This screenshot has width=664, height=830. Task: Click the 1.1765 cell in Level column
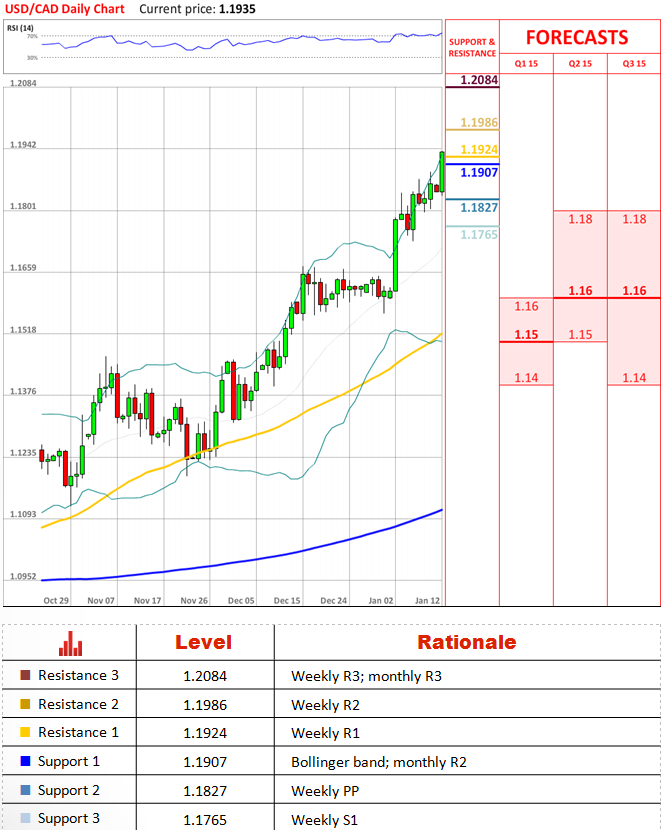point(205,820)
